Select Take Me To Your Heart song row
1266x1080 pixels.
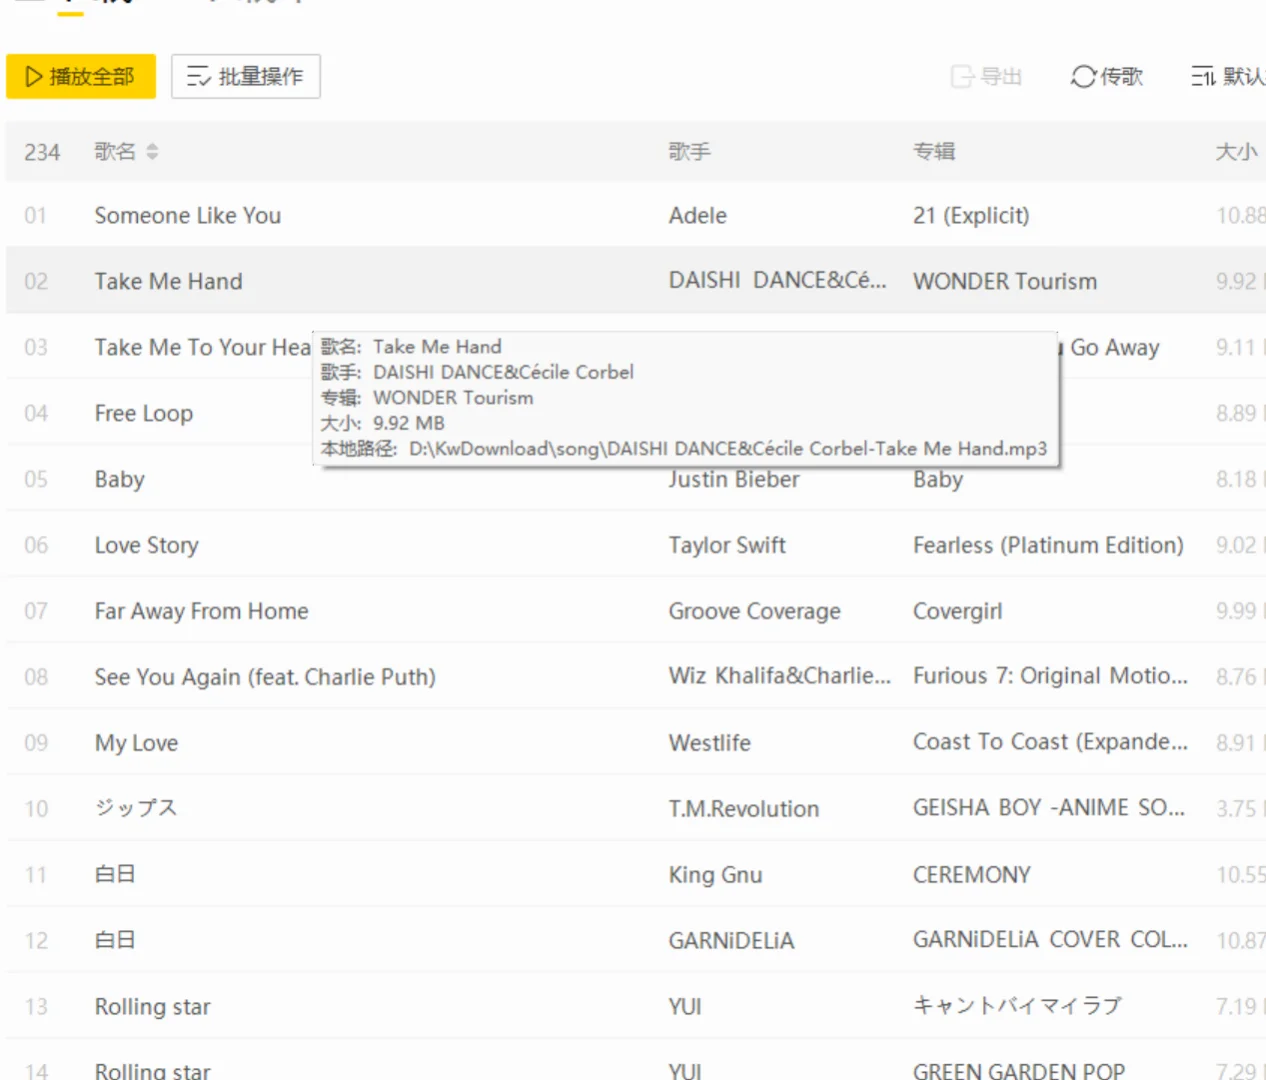click(x=203, y=347)
